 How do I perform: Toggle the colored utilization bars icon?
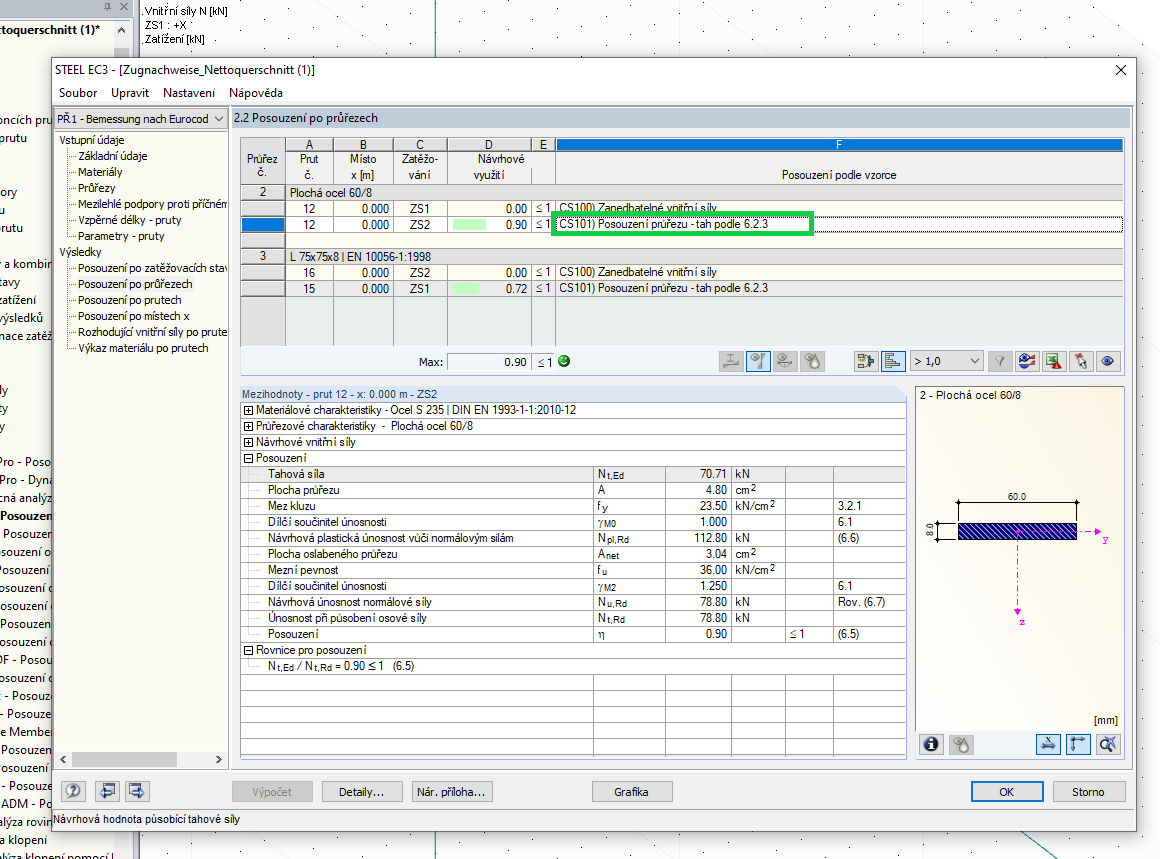[893, 362]
